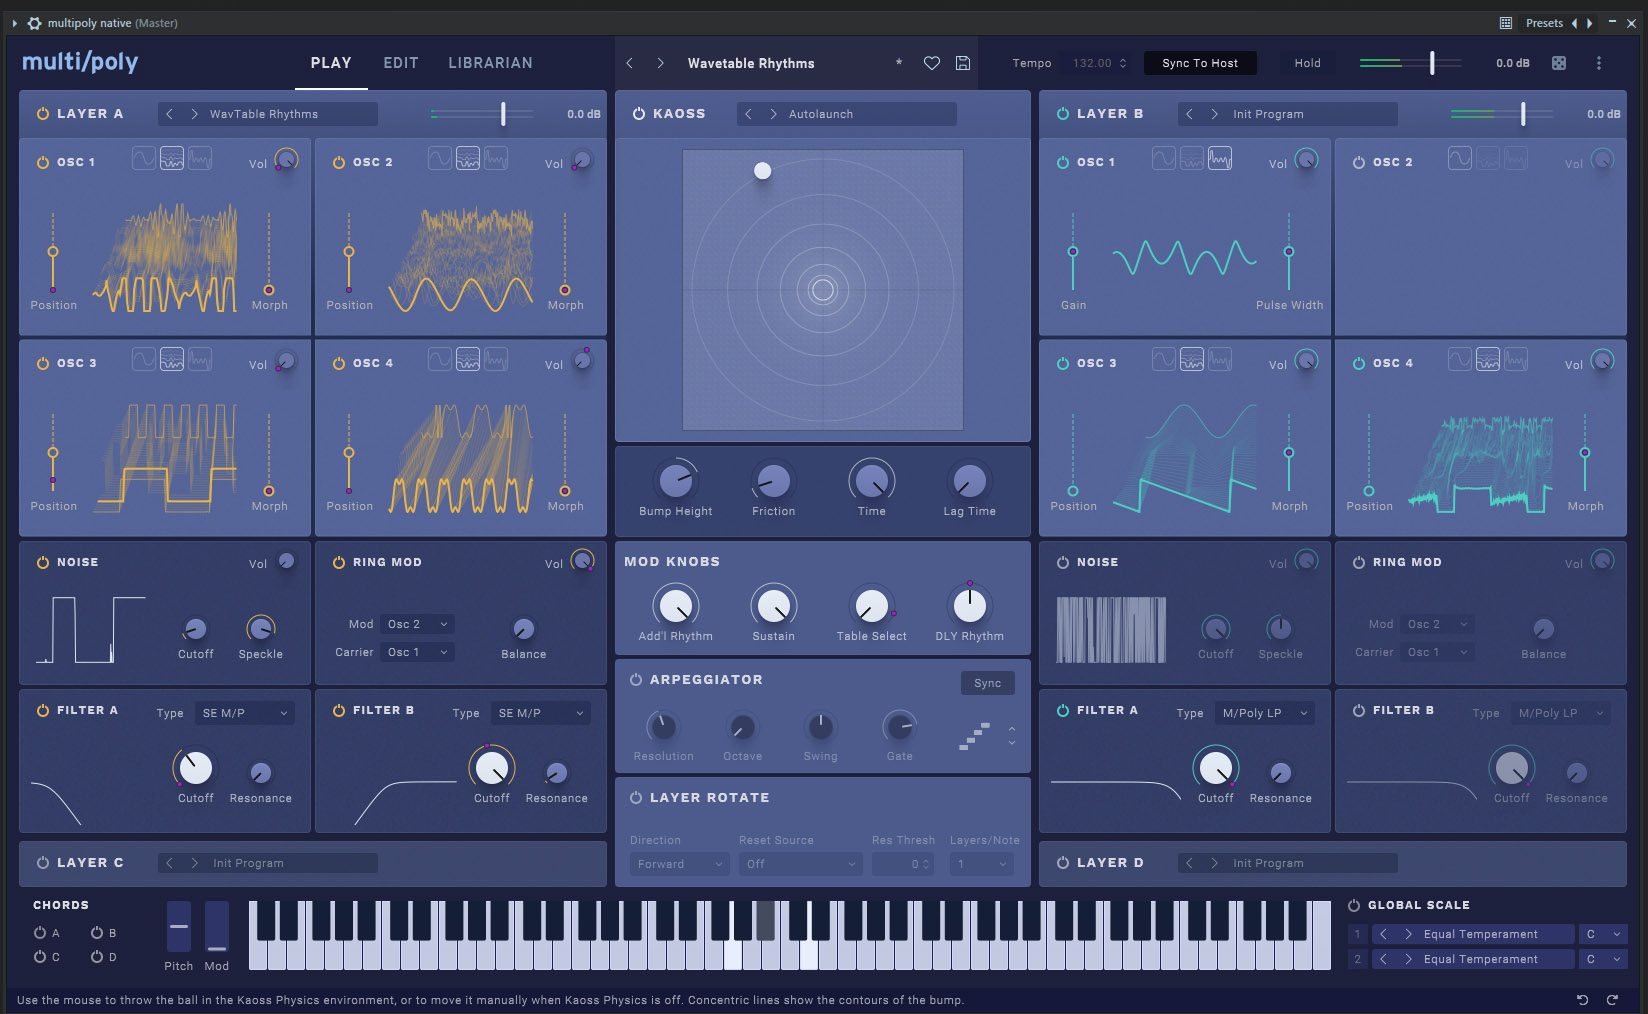
Task: Select classic waveform mode for Layer A OSC 2
Action: coord(440,158)
